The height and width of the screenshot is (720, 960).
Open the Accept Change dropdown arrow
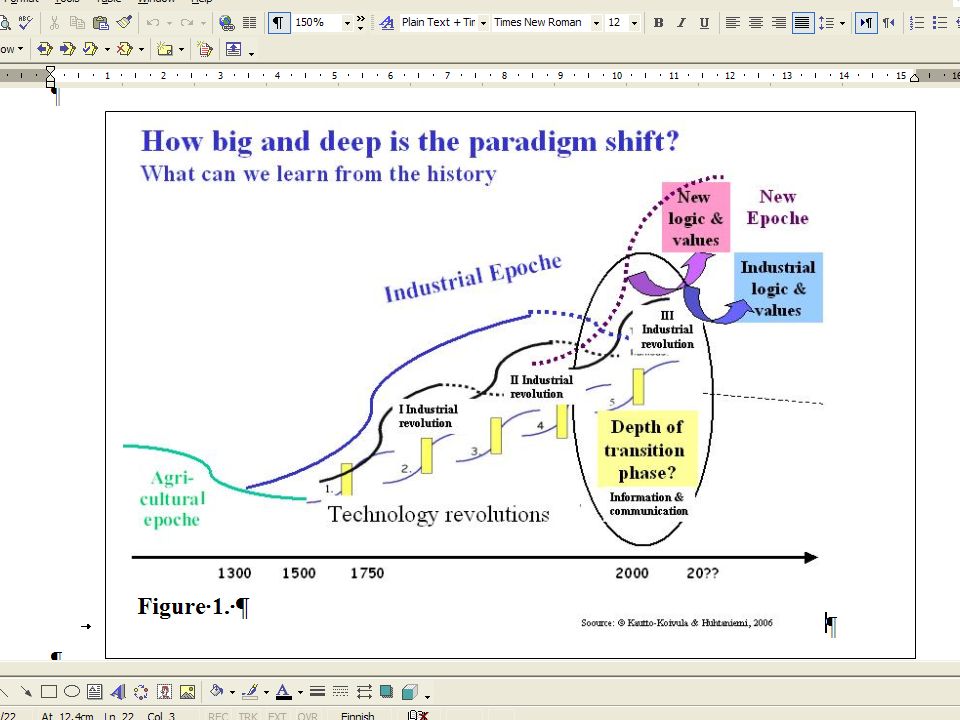(x=107, y=50)
